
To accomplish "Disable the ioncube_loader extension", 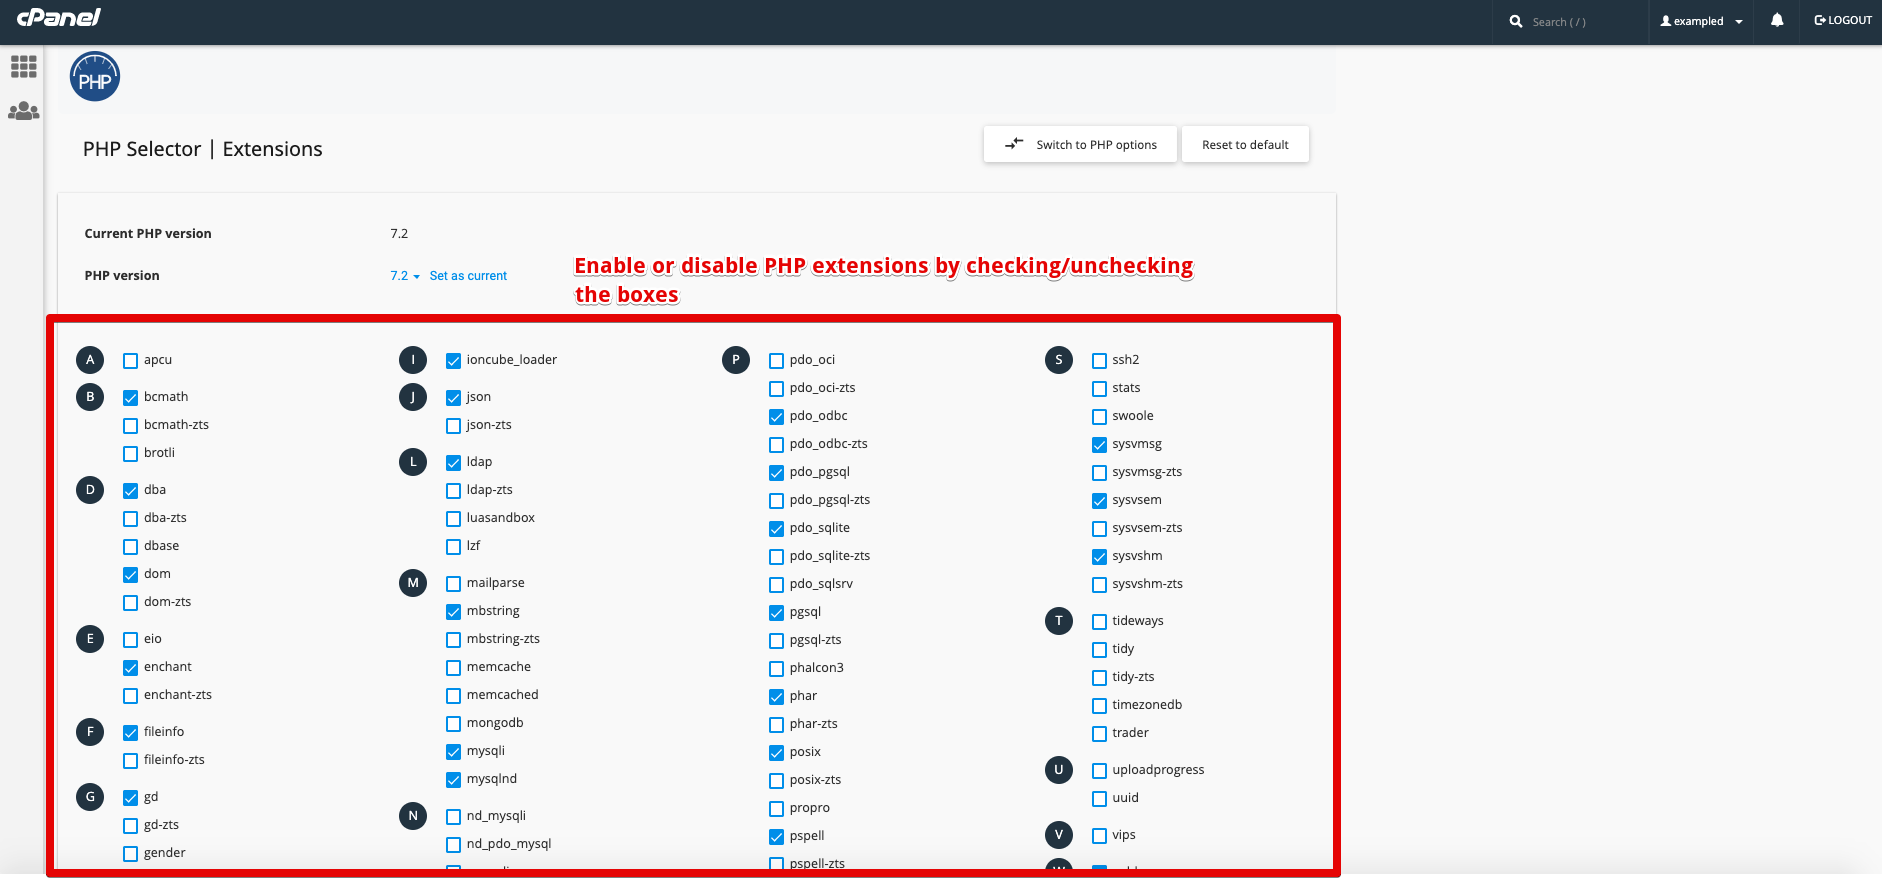I will tap(454, 361).
